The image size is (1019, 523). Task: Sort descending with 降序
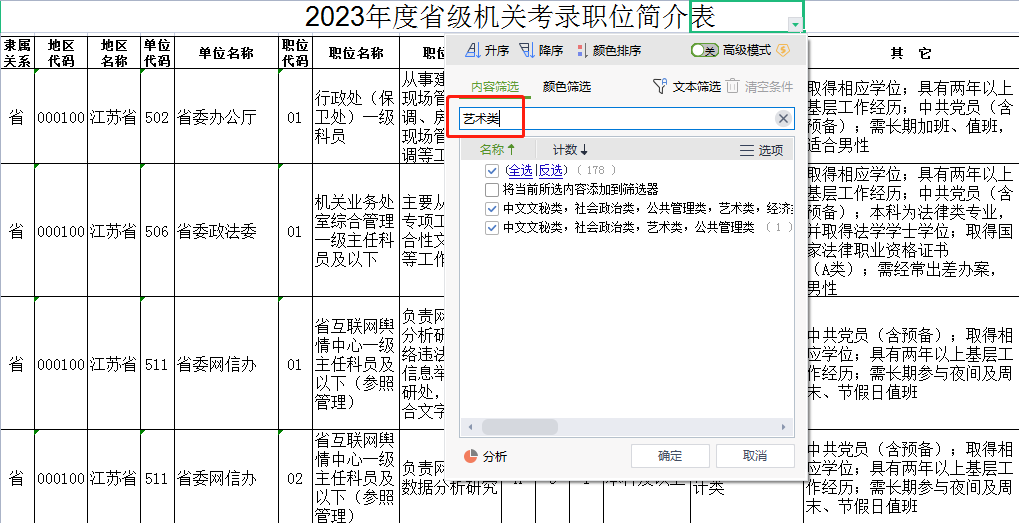pos(541,50)
